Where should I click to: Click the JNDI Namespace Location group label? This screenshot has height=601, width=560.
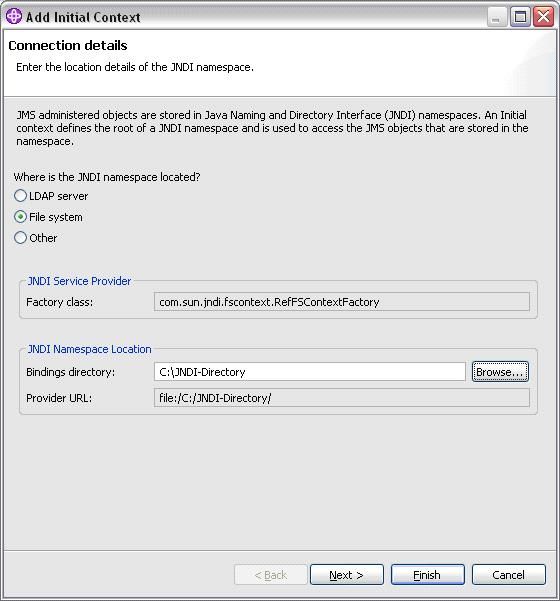89,349
